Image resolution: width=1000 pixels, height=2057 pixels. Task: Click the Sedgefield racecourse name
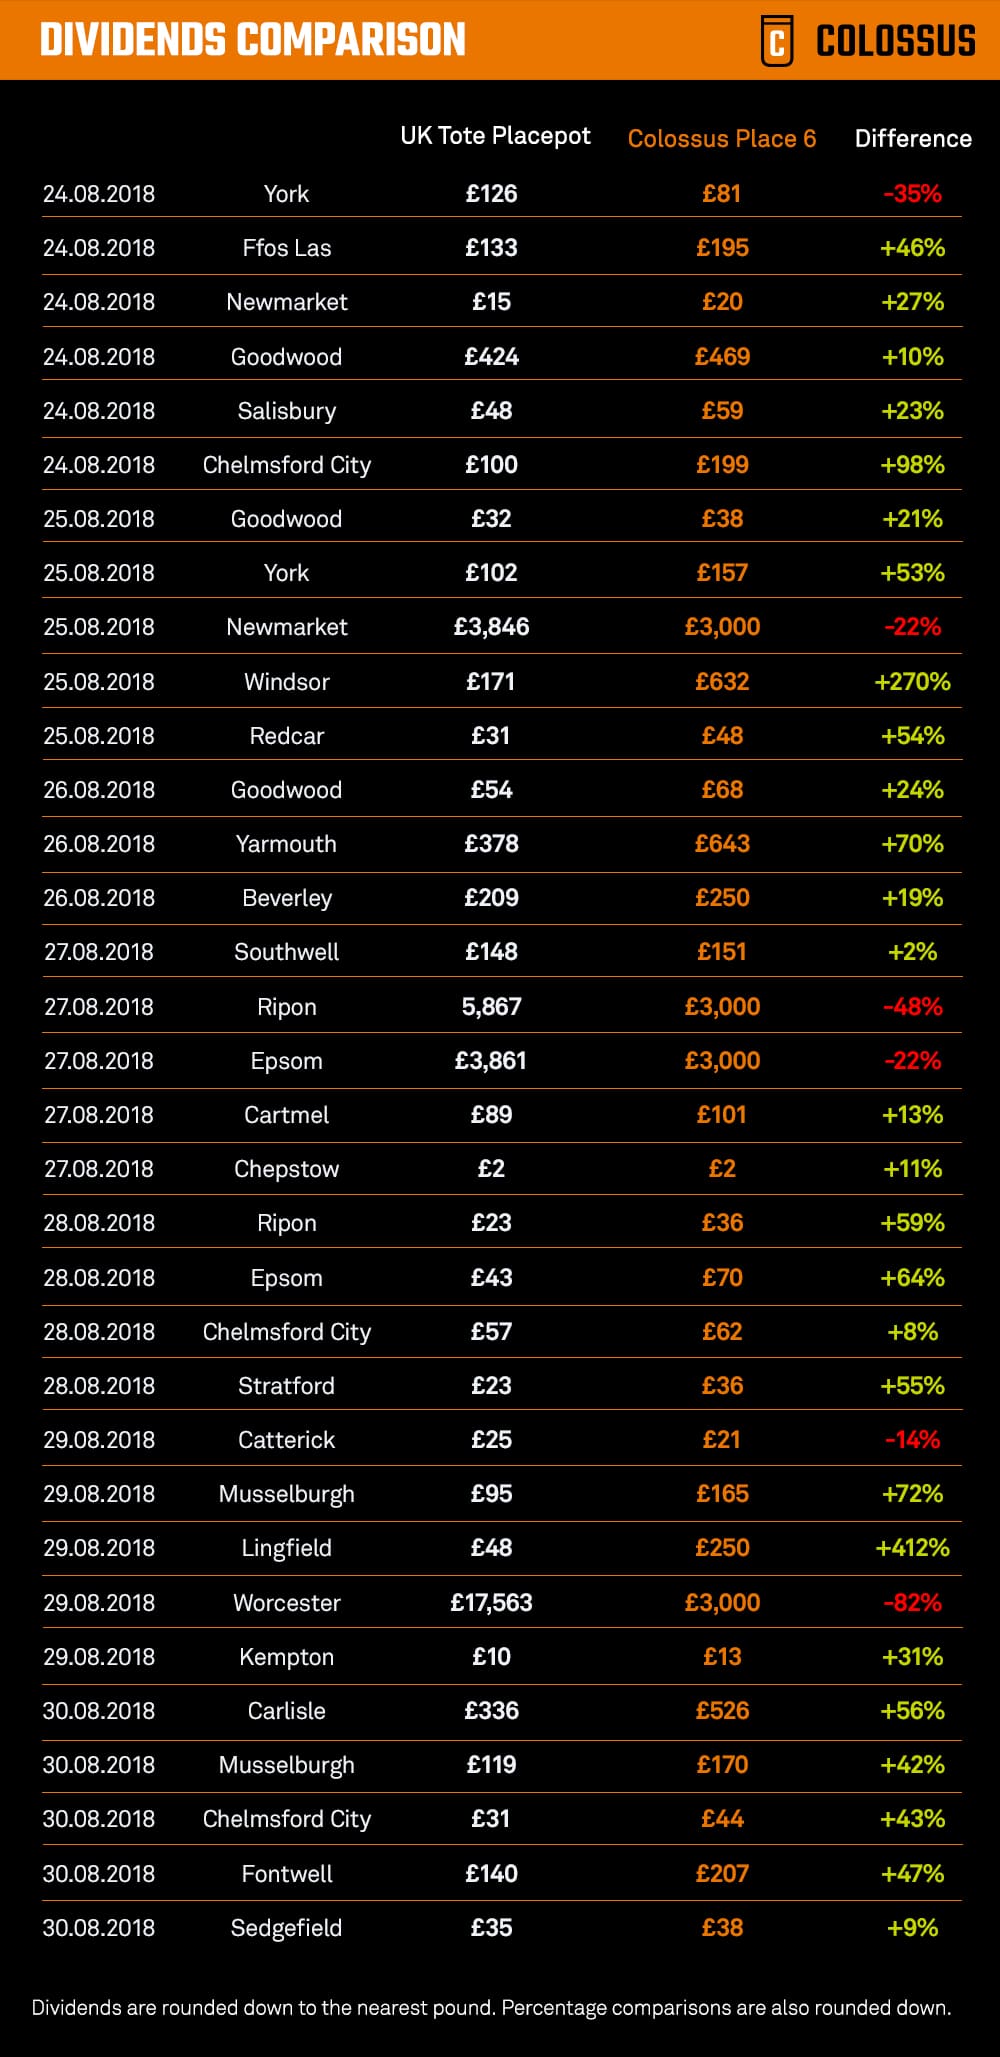point(286,1928)
